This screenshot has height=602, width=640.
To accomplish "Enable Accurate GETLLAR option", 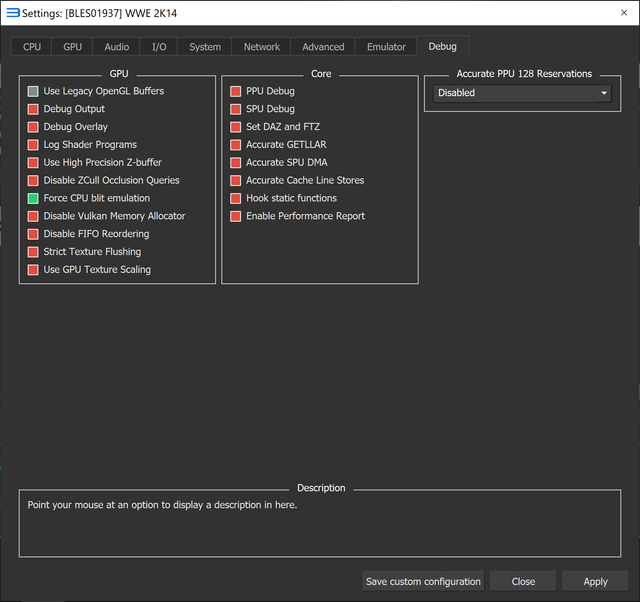I will pyautogui.click(x=236, y=145).
